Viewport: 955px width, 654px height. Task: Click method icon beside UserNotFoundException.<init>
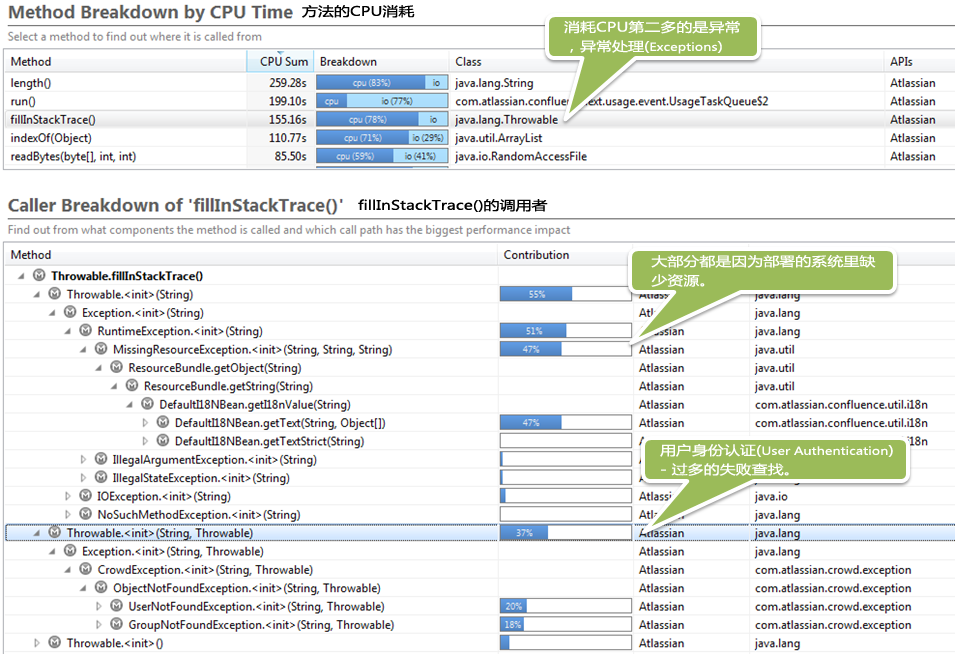click(116, 606)
